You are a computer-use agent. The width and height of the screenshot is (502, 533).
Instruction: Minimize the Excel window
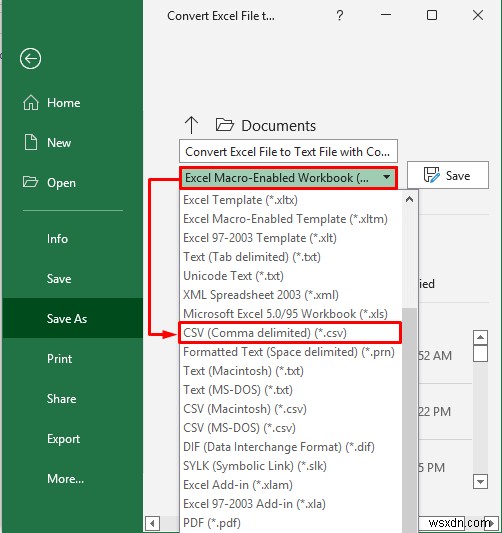(386, 15)
